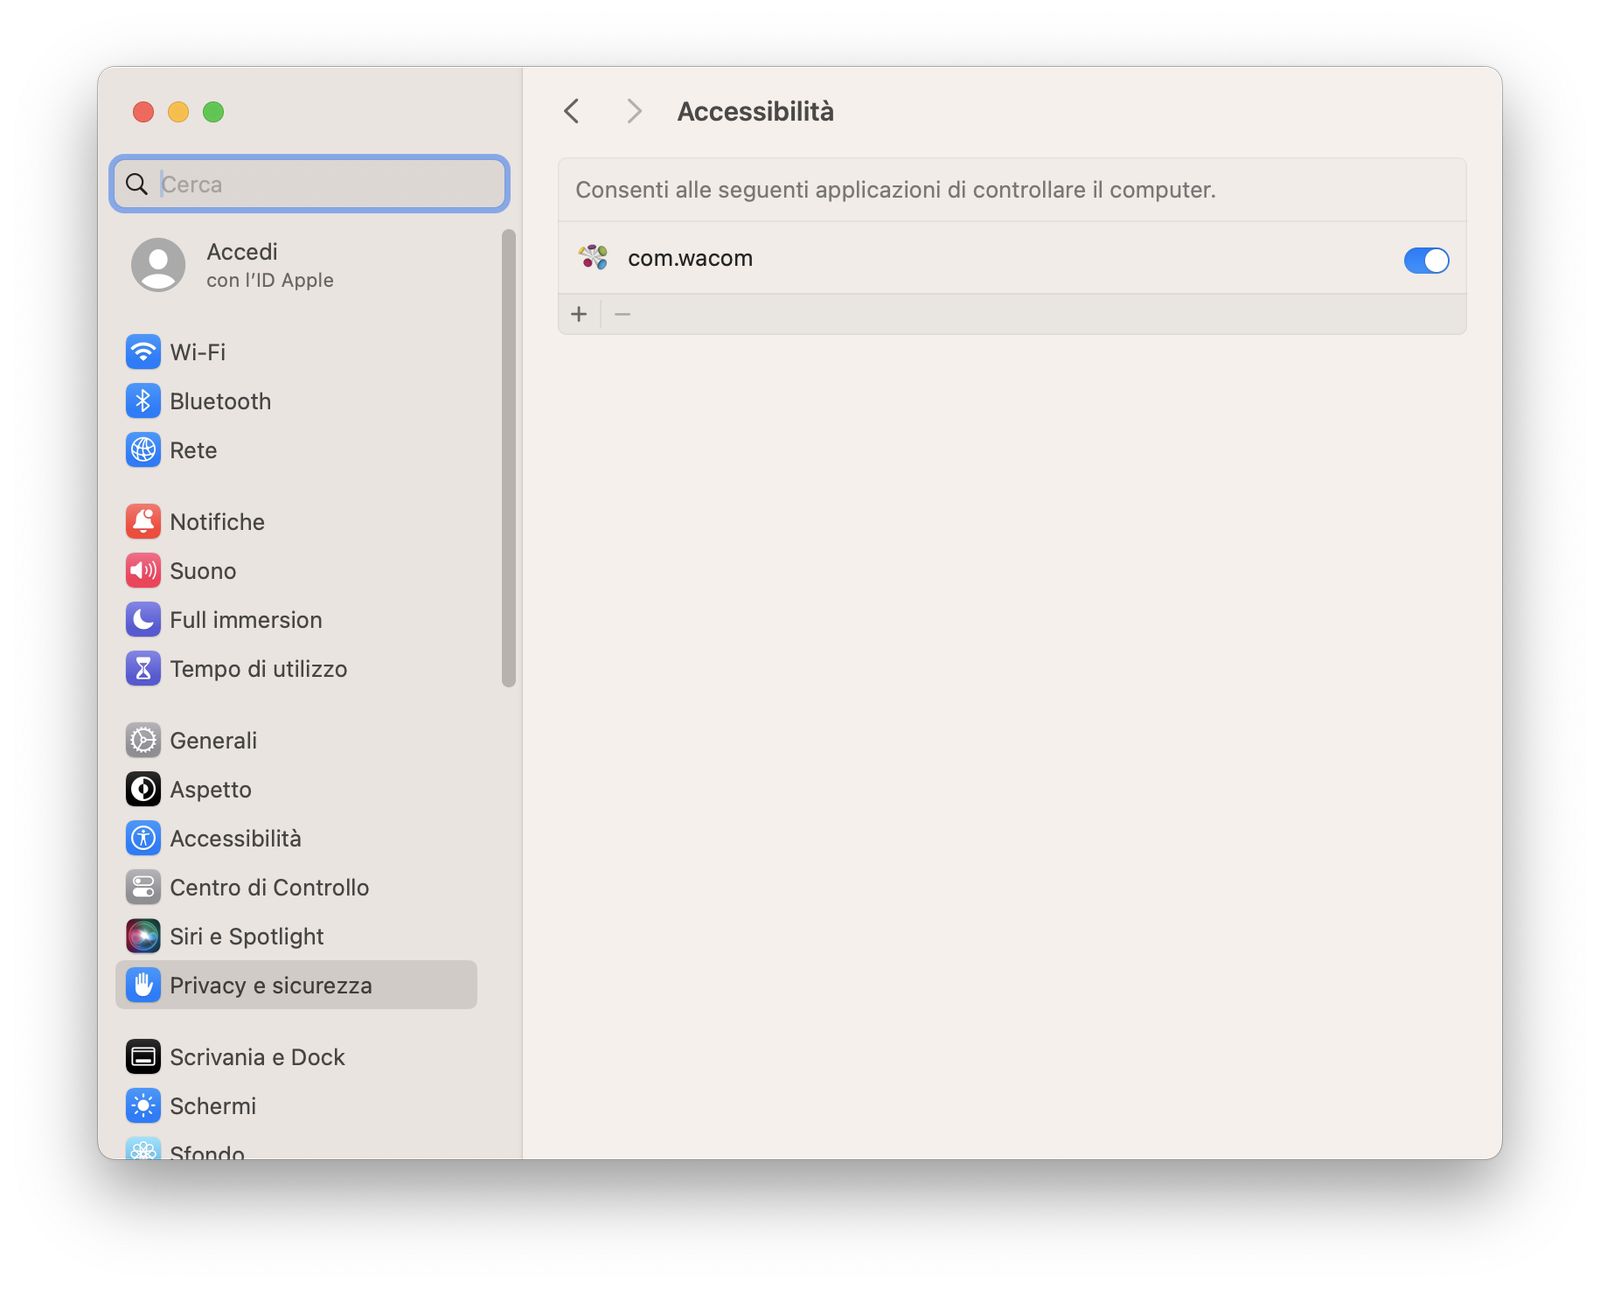This screenshot has width=1600, height=1289.
Task: Open Wi-Fi settings via its icon
Action: click(143, 352)
